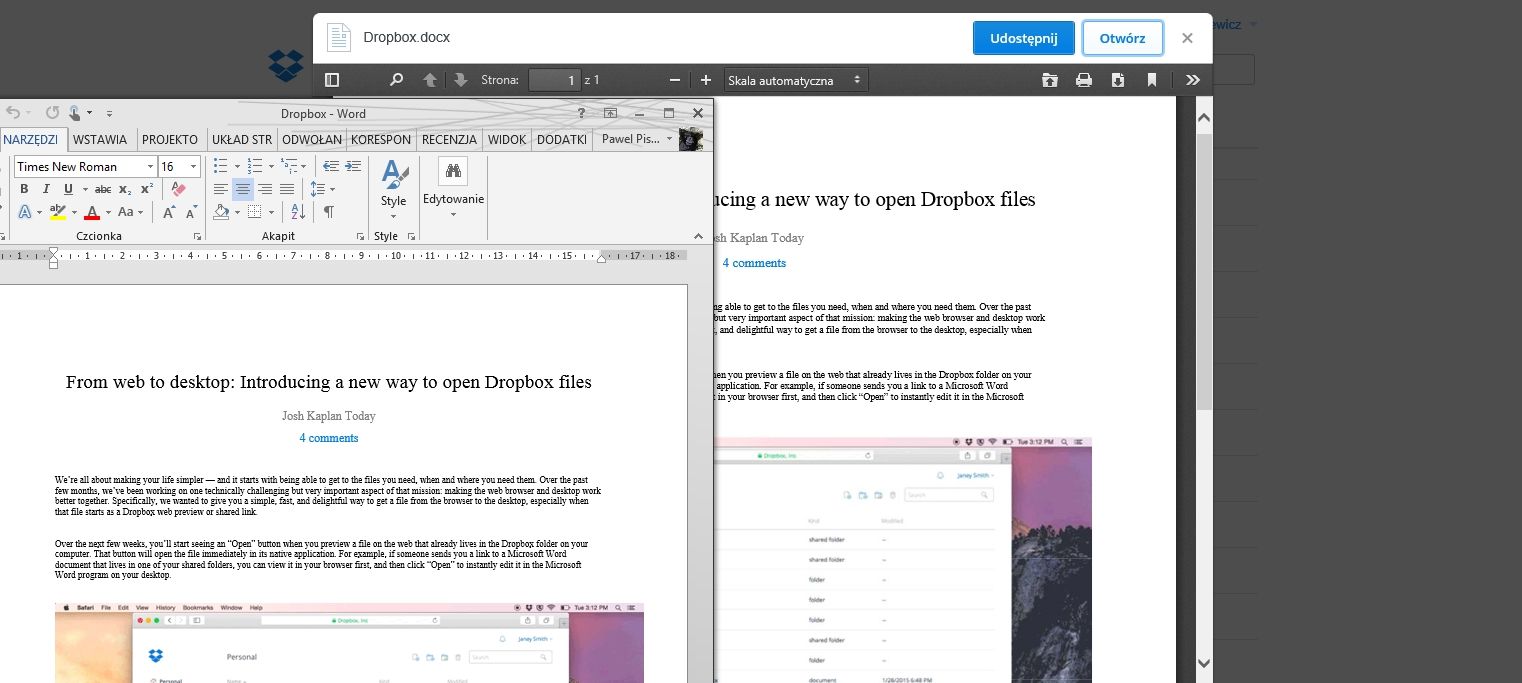
Task: Go to next page in preview toolbar
Action: (x=461, y=80)
